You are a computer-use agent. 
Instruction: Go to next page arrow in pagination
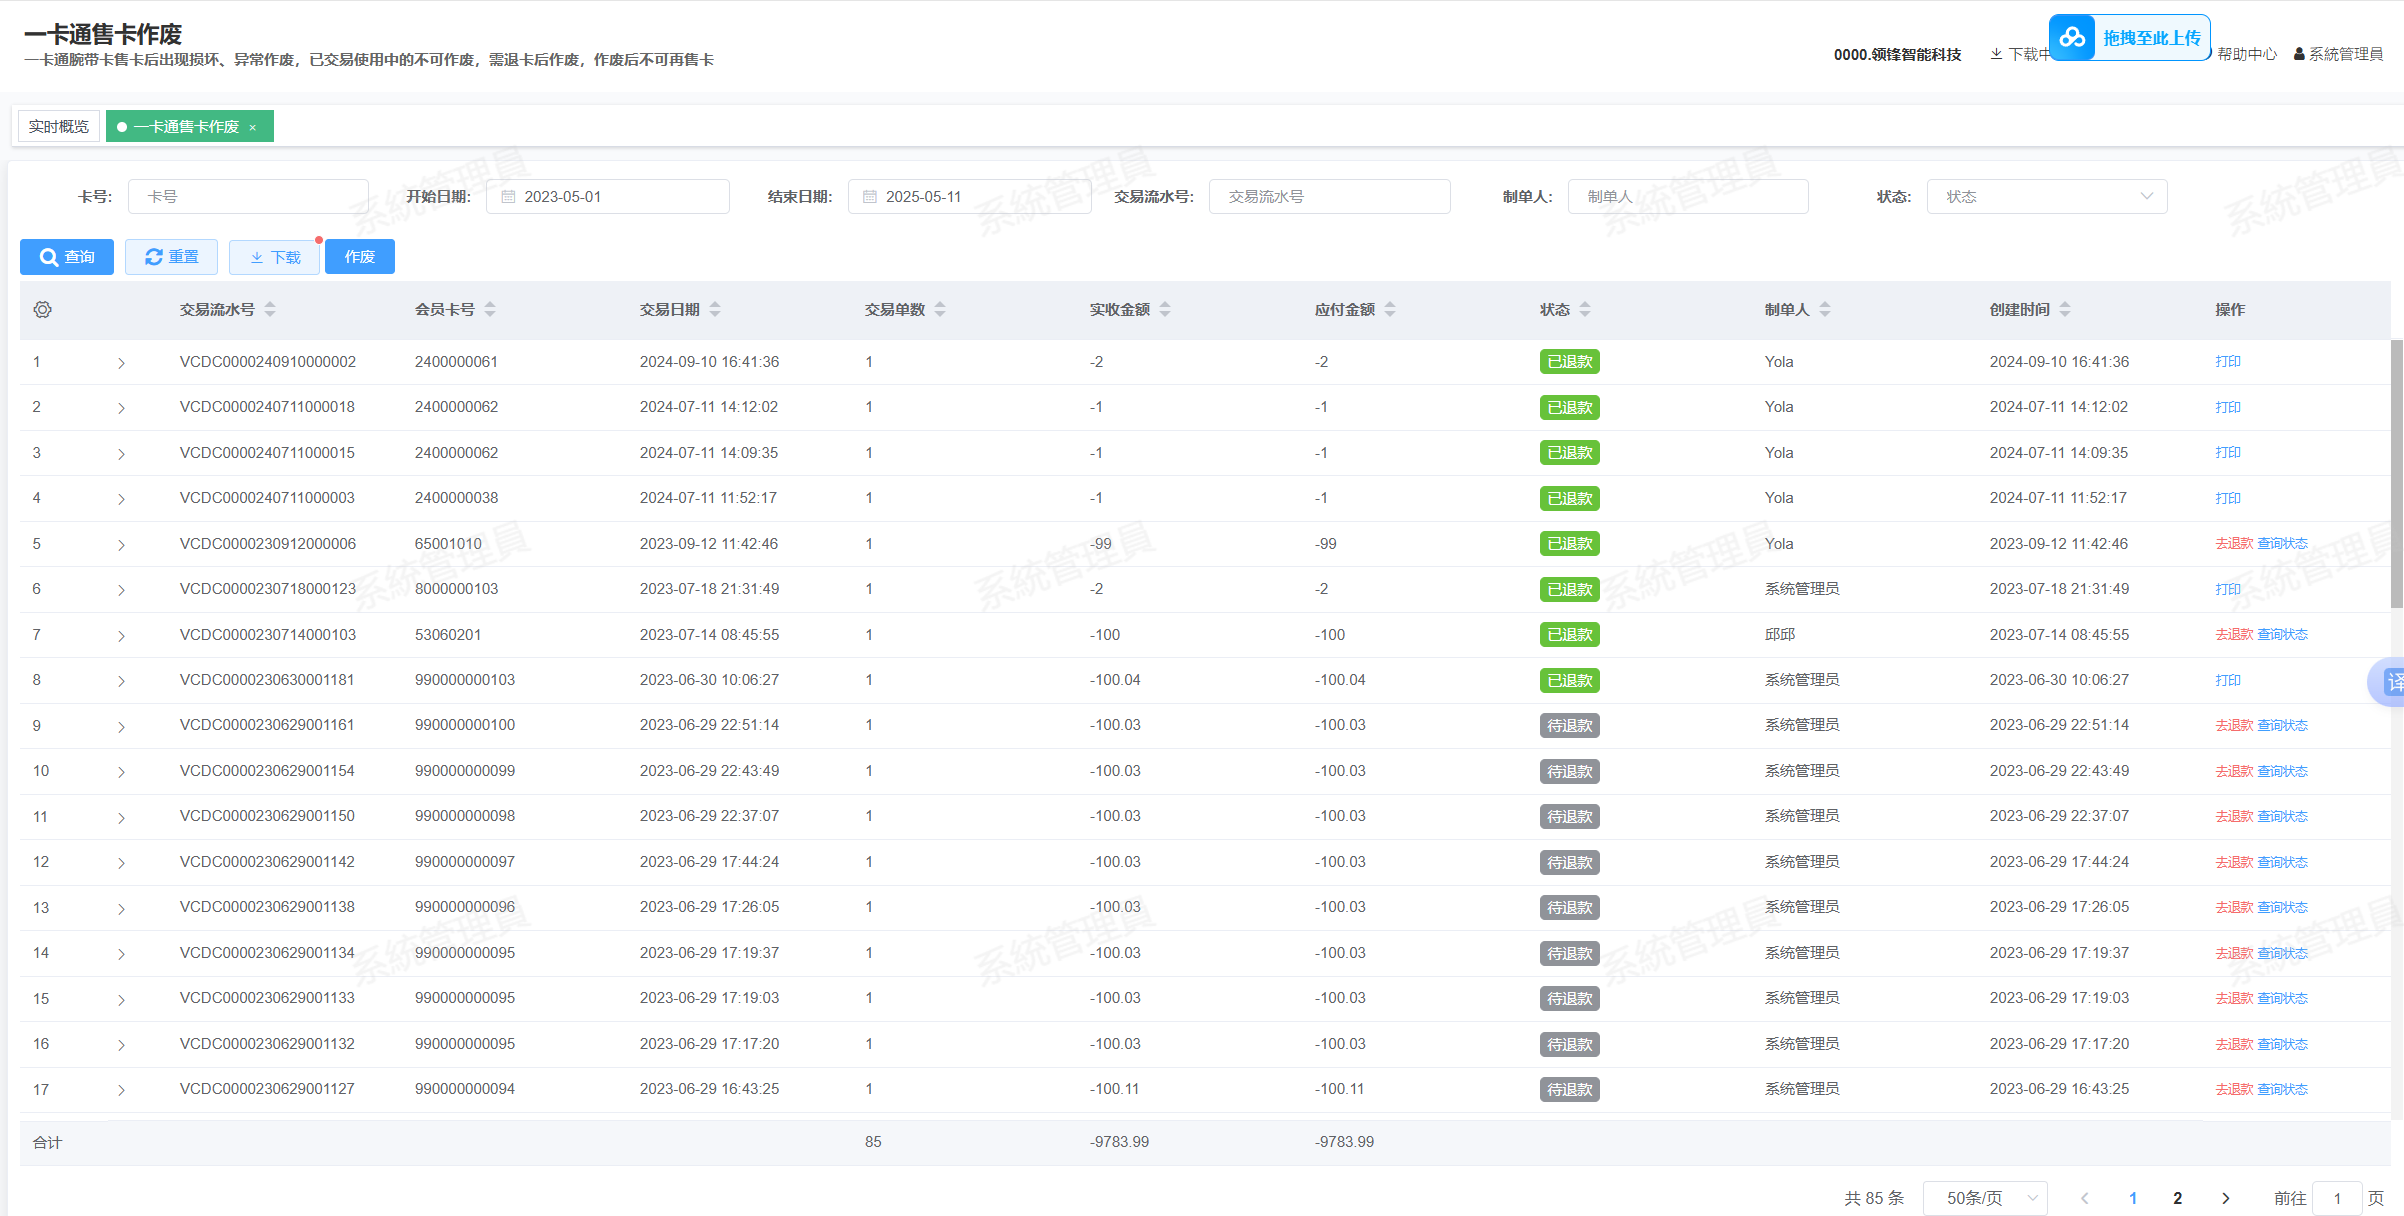click(2225, 1198)
